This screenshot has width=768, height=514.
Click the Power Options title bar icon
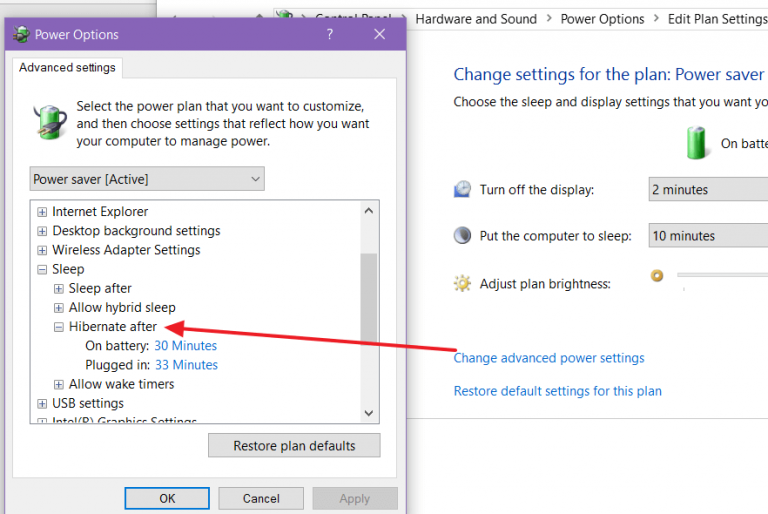[22, 35]
